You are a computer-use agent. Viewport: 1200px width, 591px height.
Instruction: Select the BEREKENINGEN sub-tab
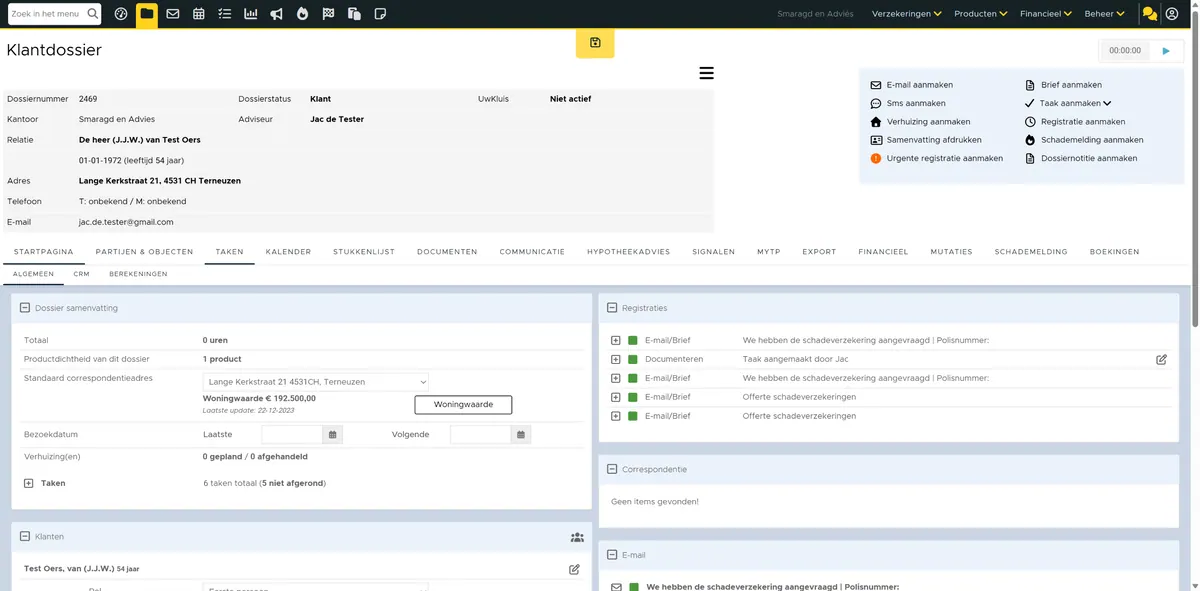pos(138,274)
